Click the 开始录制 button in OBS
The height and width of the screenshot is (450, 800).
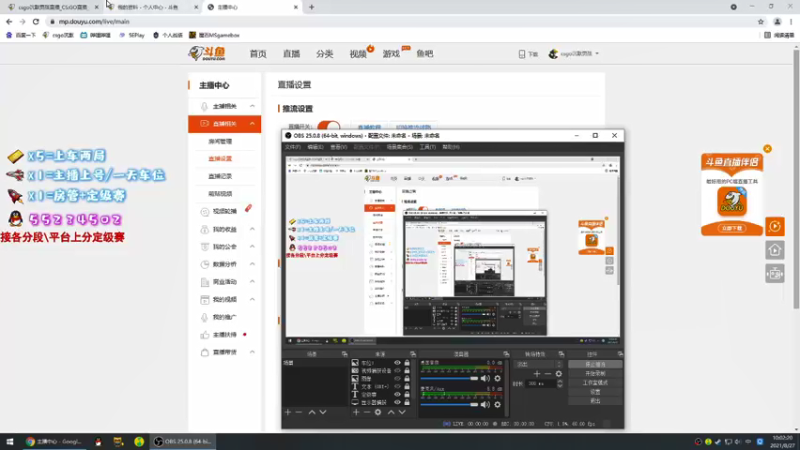(x=595, y=373)
